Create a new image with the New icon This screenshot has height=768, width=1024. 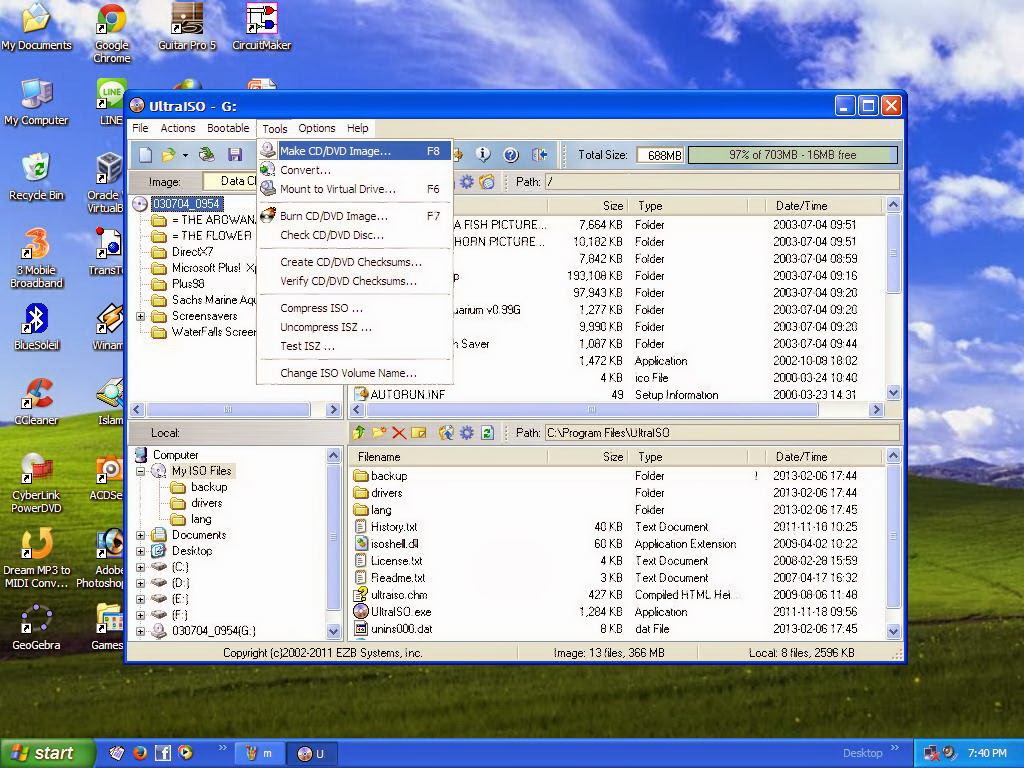tap(147, 154)
